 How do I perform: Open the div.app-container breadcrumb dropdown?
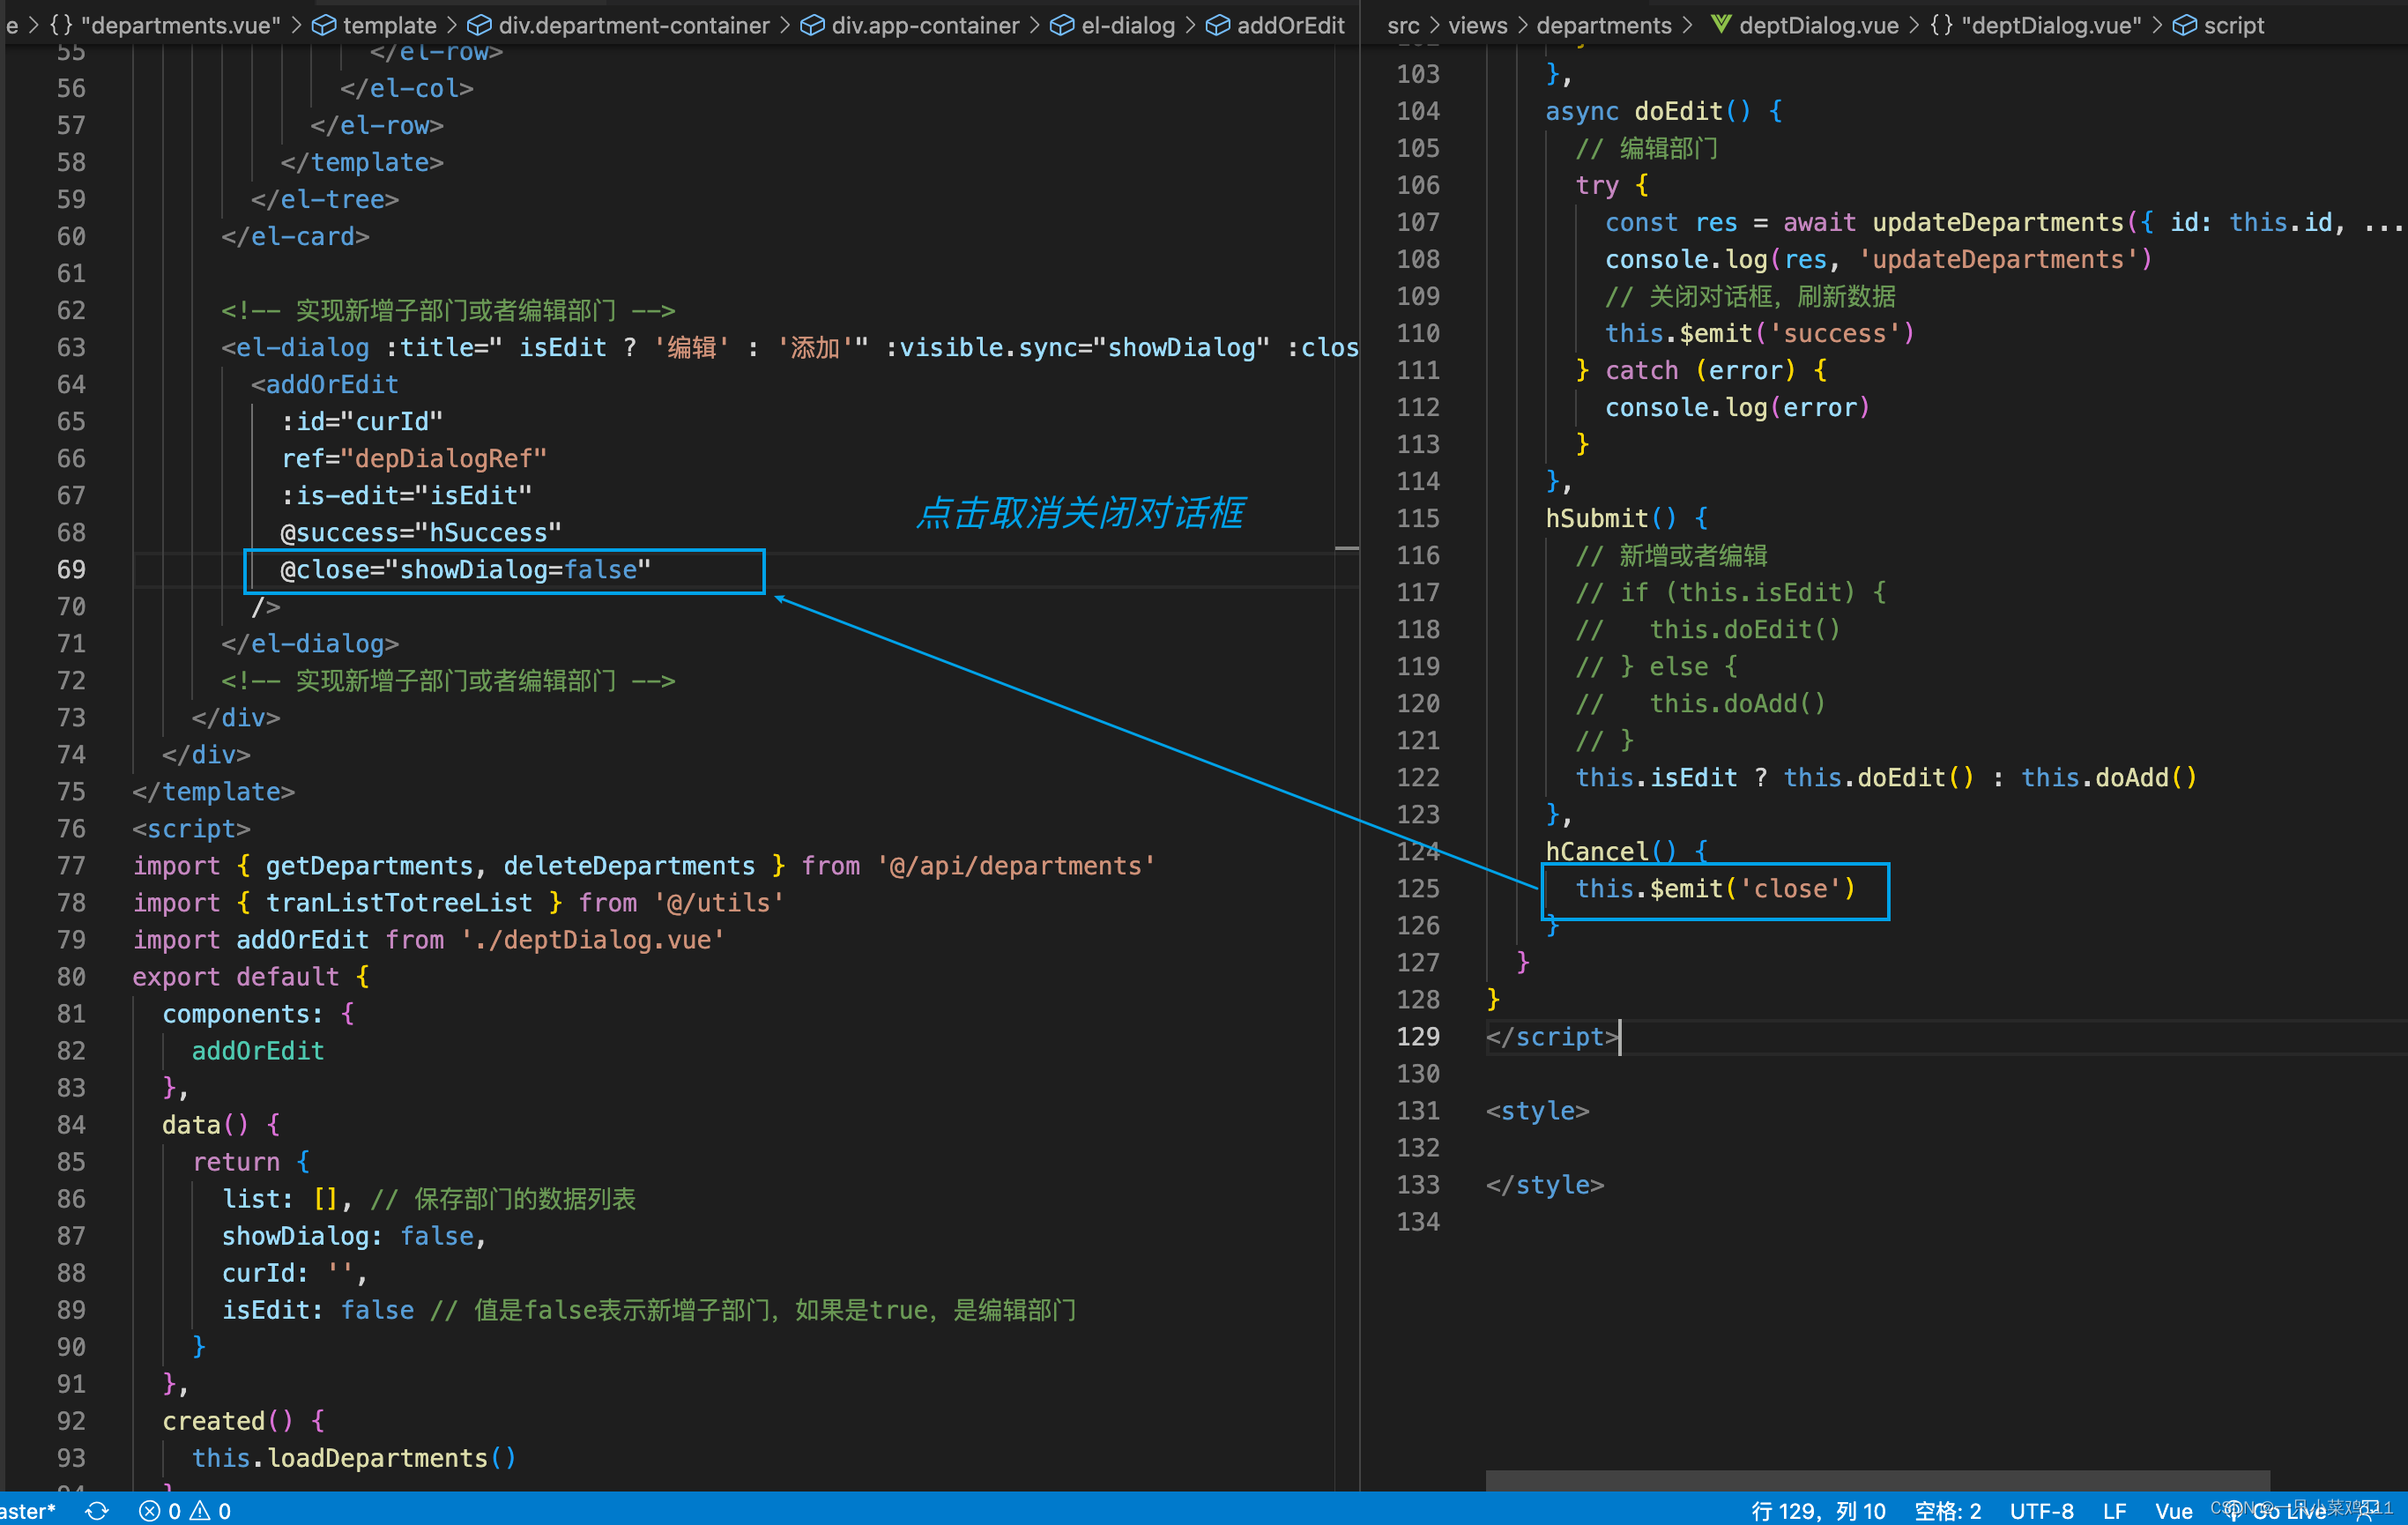925,25
